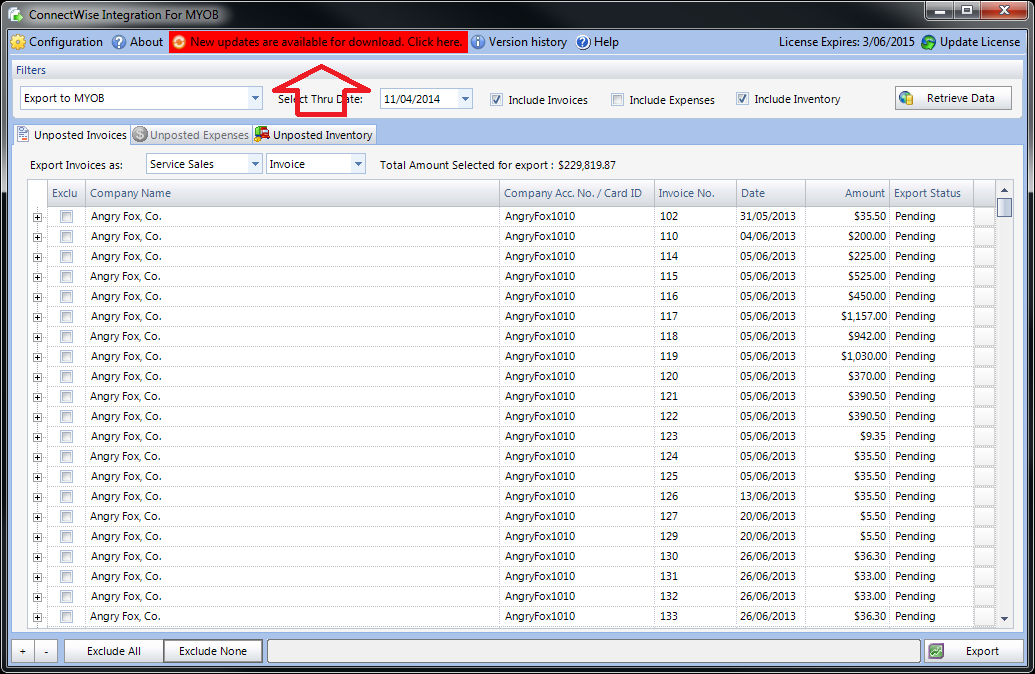Image resolution: width=1035 pixels, height=674 pixels.
Task: Tick the exclude checkbox for invoice 110
Action: coord(67,236)
